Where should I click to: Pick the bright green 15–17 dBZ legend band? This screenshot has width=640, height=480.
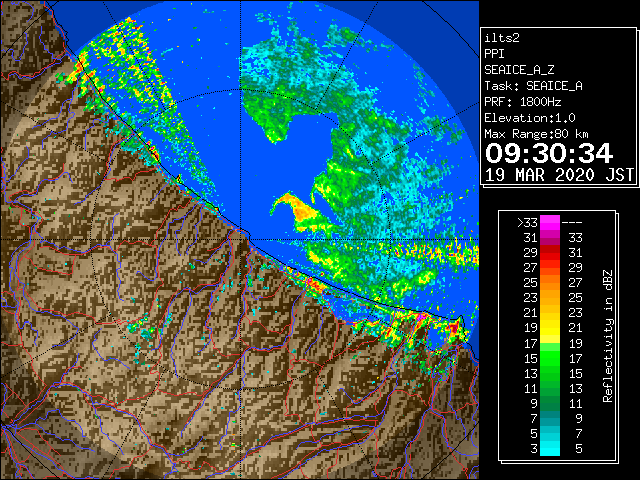550,358
